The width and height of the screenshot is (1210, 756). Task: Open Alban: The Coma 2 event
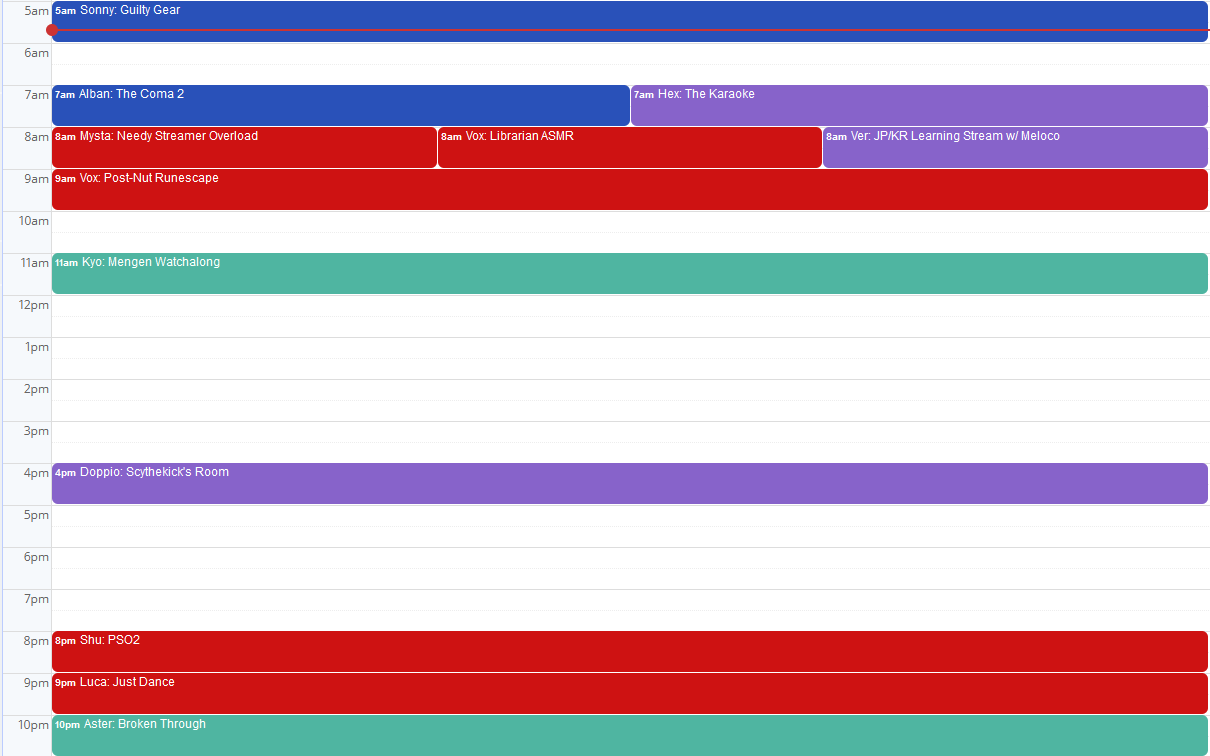click(341, 105)
